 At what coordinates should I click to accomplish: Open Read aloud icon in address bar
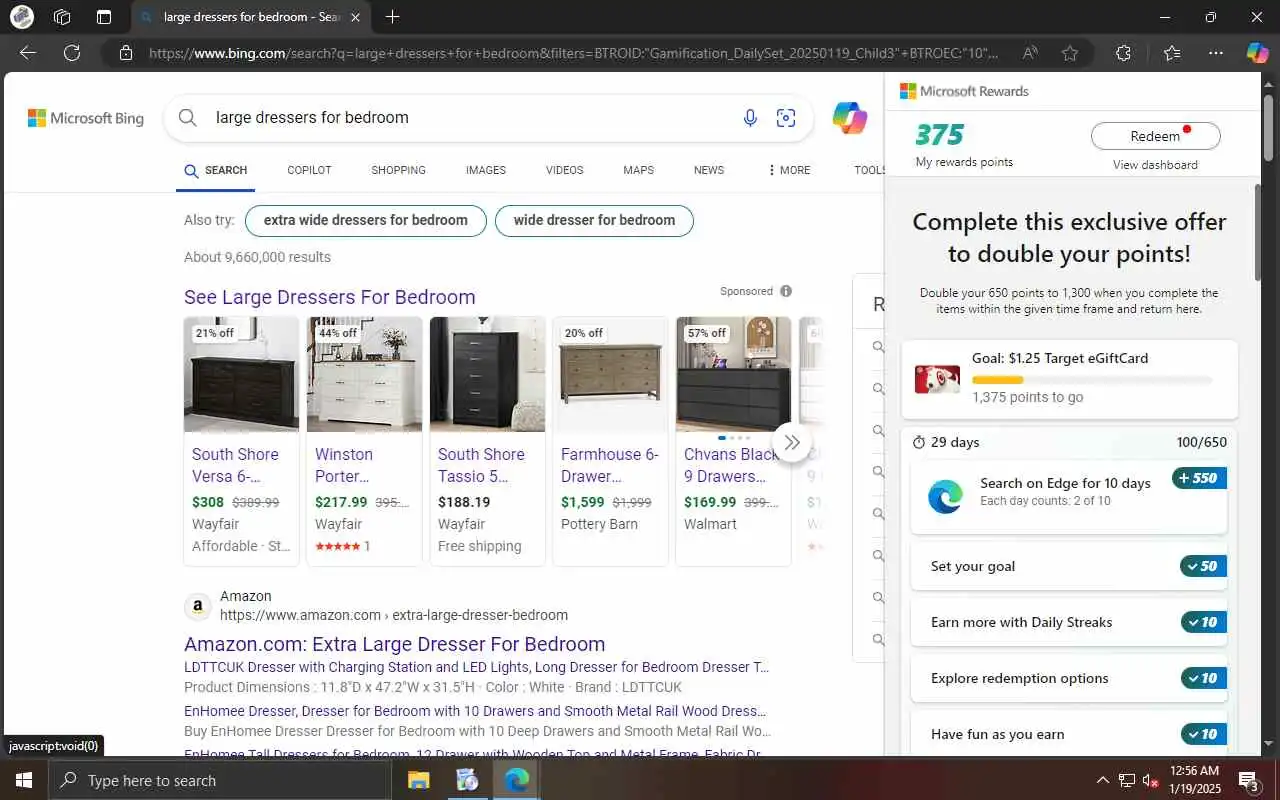point(1029,53)
